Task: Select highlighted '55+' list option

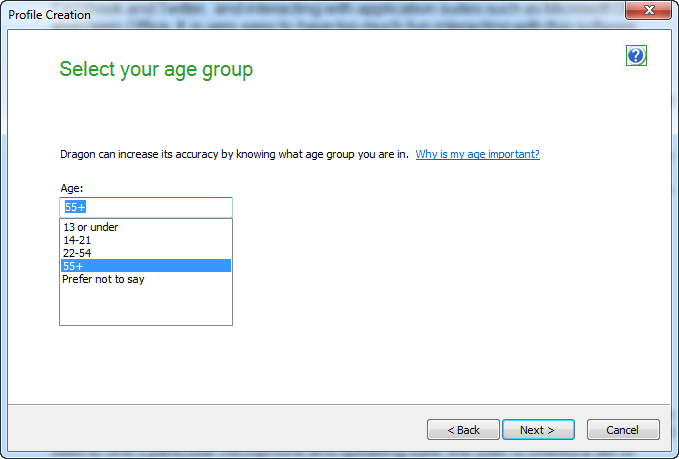Action: 146,266
